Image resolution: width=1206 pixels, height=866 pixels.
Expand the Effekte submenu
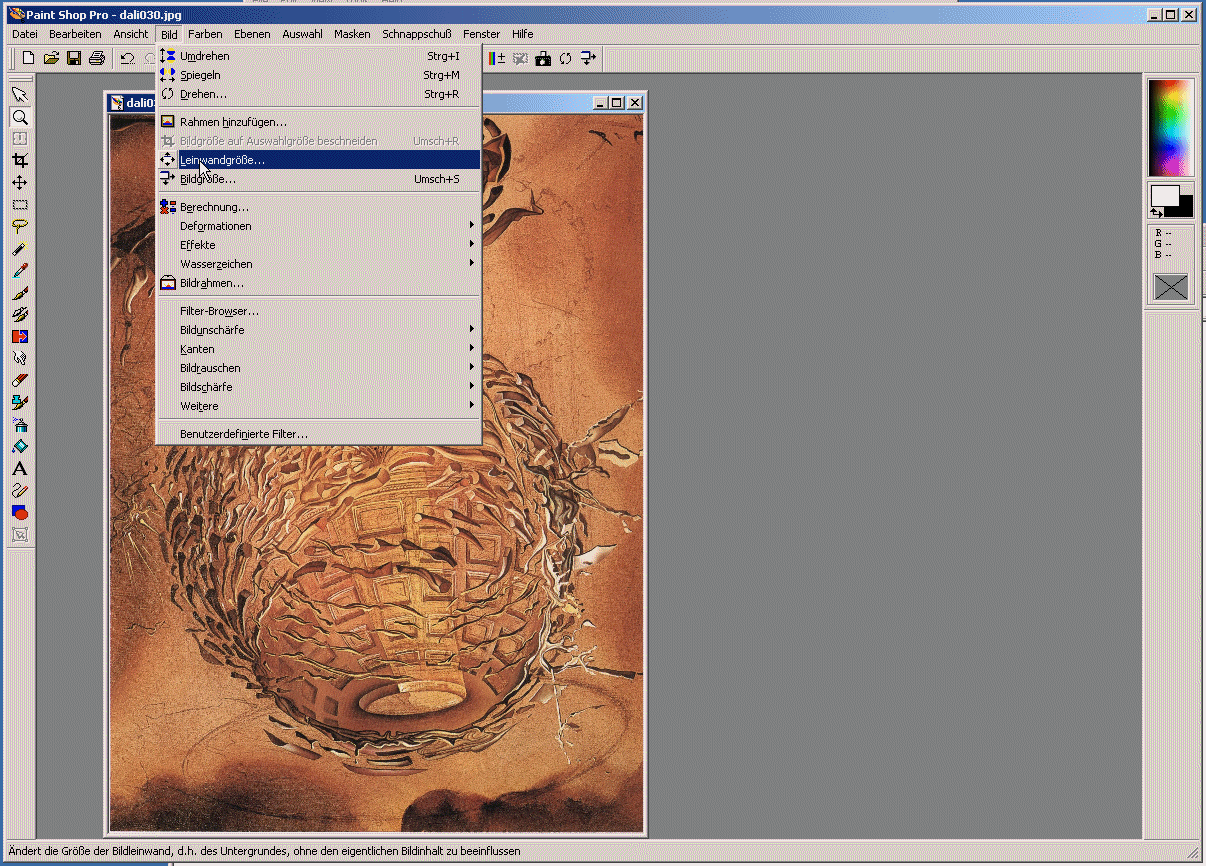coord(319,245)
